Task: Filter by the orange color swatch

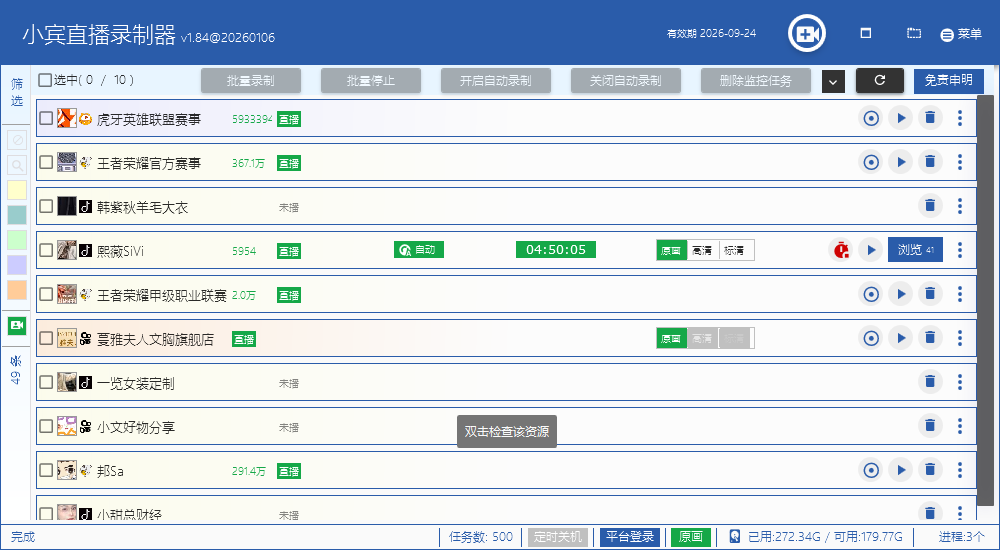Action: tap(17, 290)
